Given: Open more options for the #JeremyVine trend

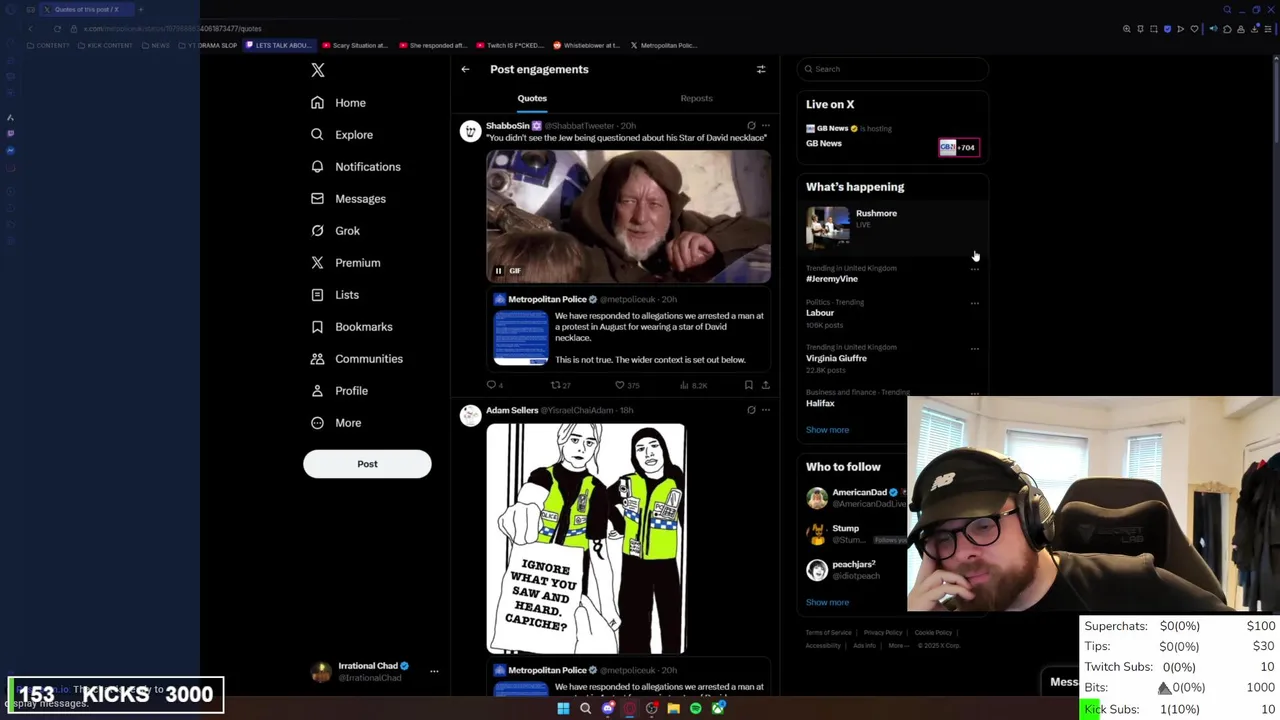Looking at the screenshot, I should (975, 270).
